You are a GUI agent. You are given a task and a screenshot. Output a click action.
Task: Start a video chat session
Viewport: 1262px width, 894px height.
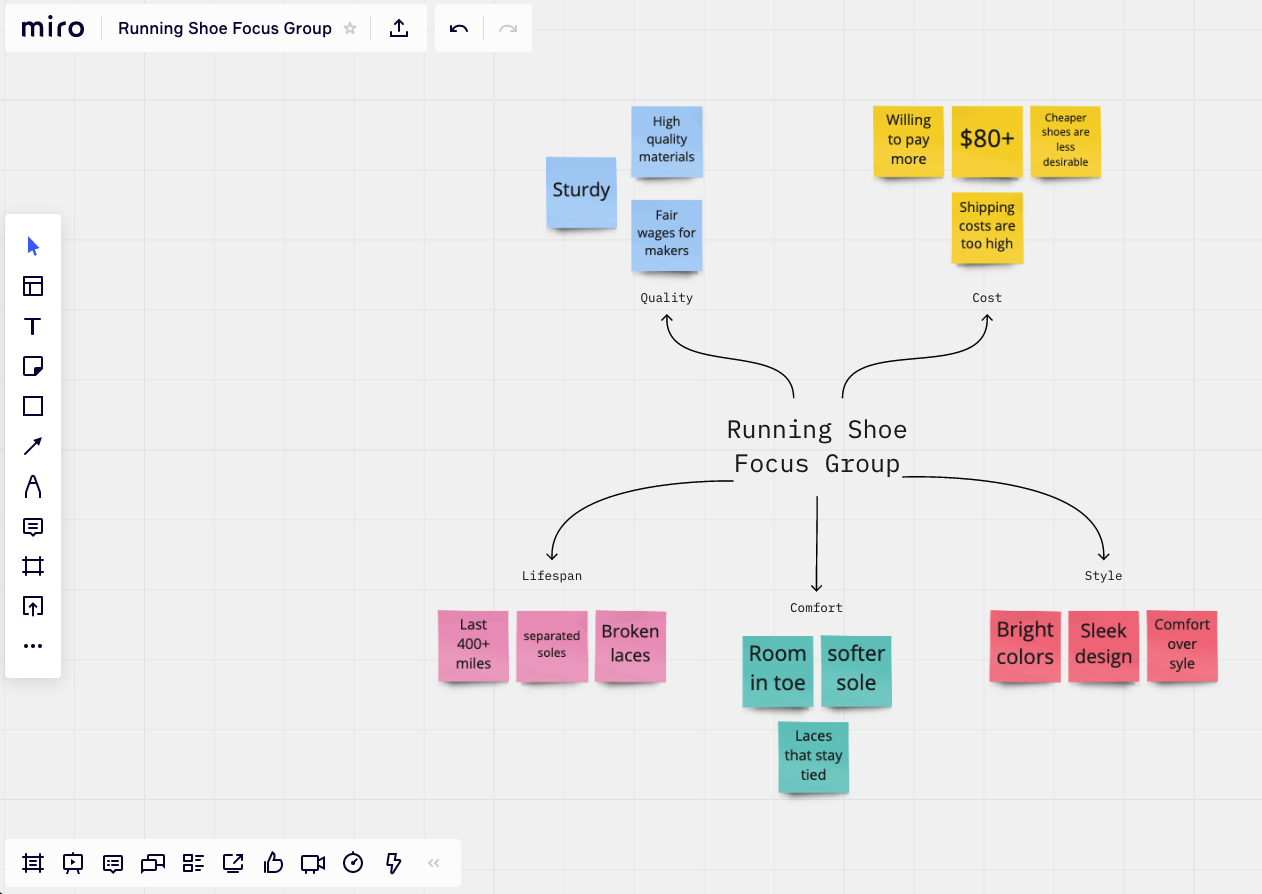click(x=312, y=863)
